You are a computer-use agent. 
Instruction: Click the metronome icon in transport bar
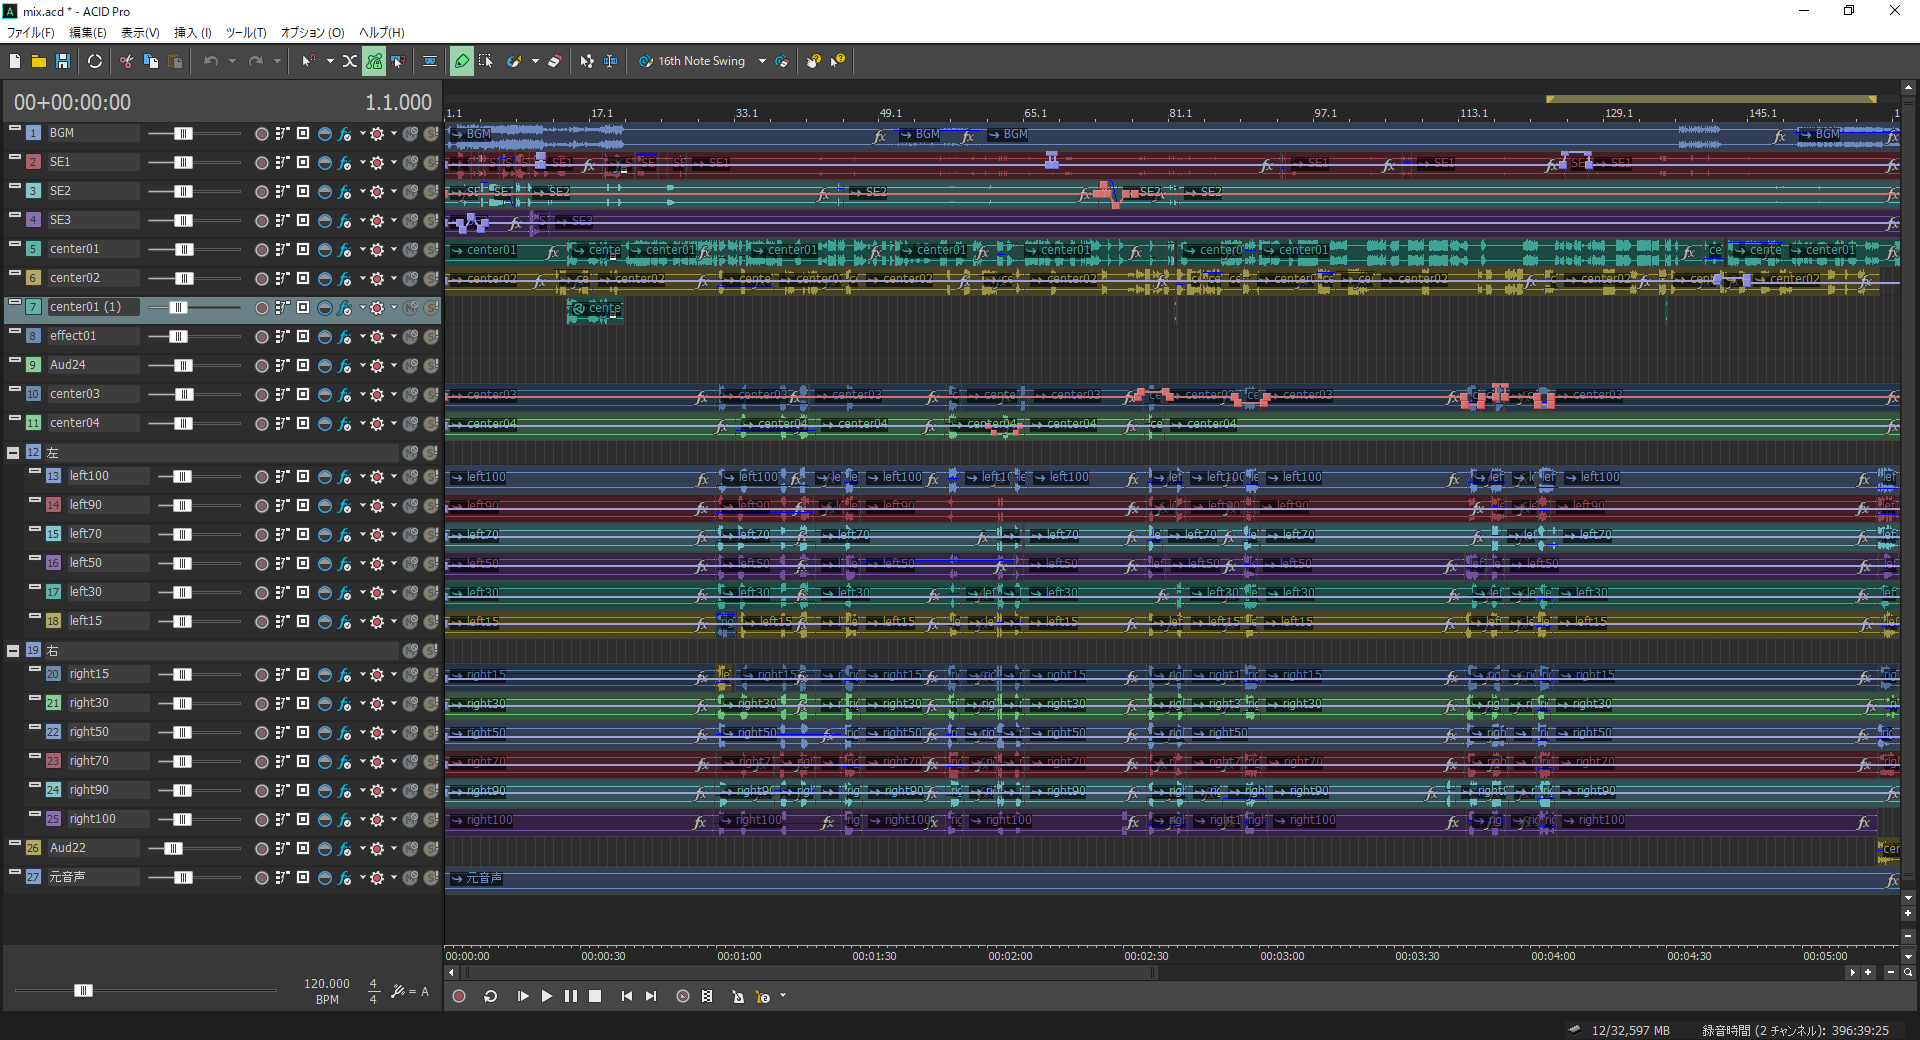point(737,996)
